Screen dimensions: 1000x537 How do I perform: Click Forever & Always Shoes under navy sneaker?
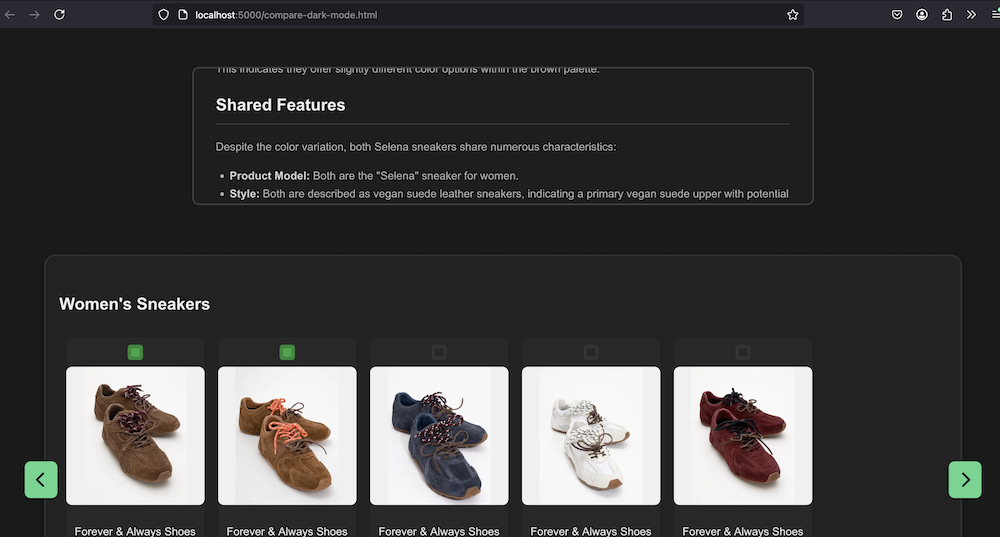point(439,531)
